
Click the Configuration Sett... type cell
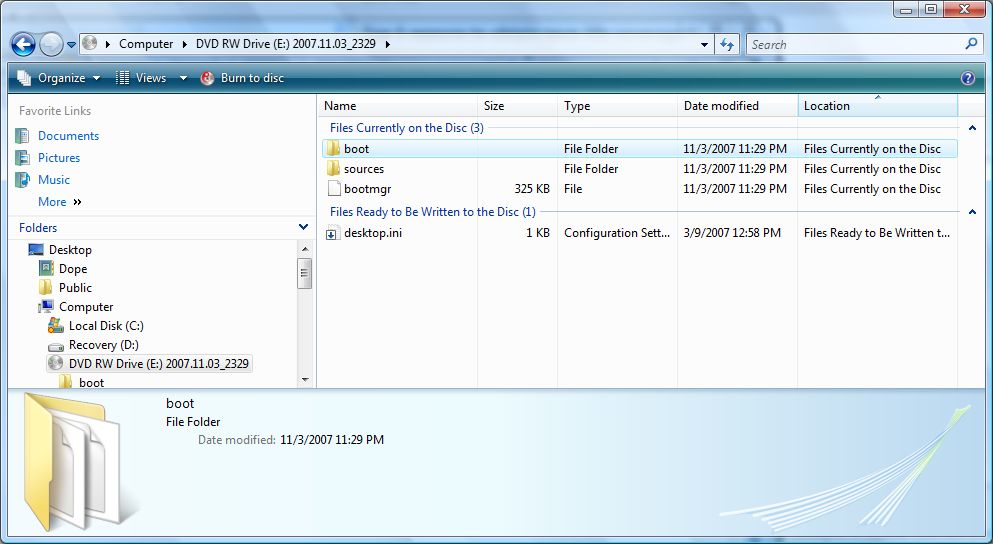click(x=617, y=233)
